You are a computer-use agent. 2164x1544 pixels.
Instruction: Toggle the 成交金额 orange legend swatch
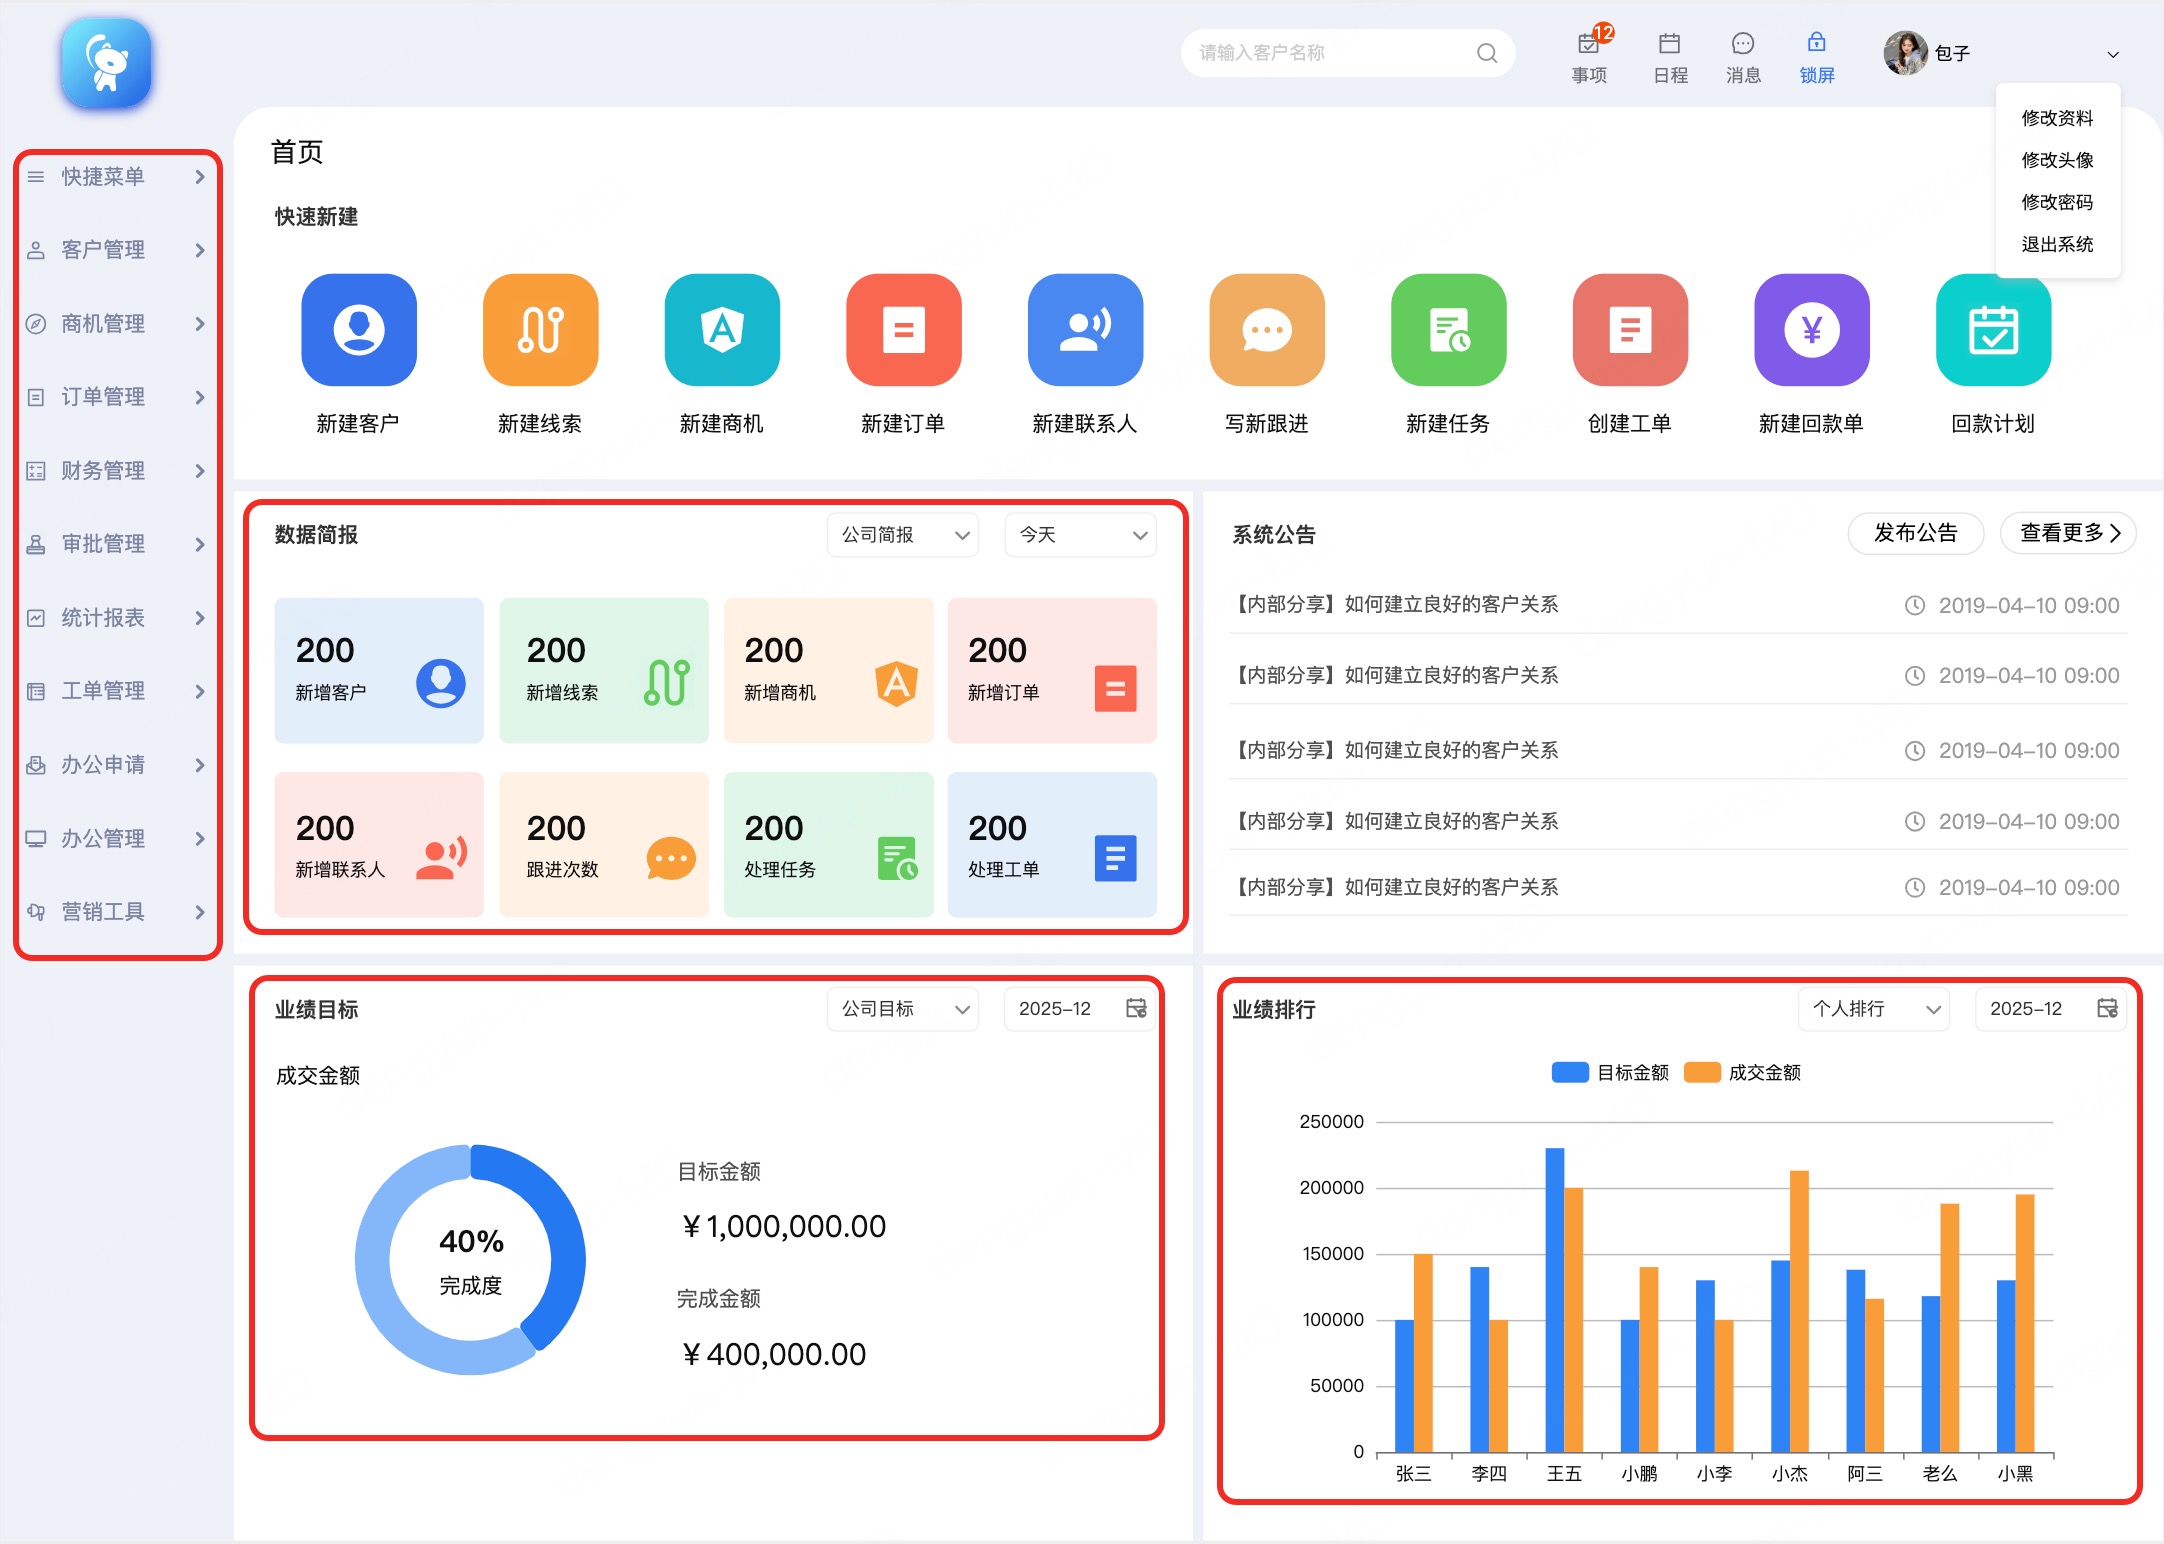[x=1702, y=1072]
